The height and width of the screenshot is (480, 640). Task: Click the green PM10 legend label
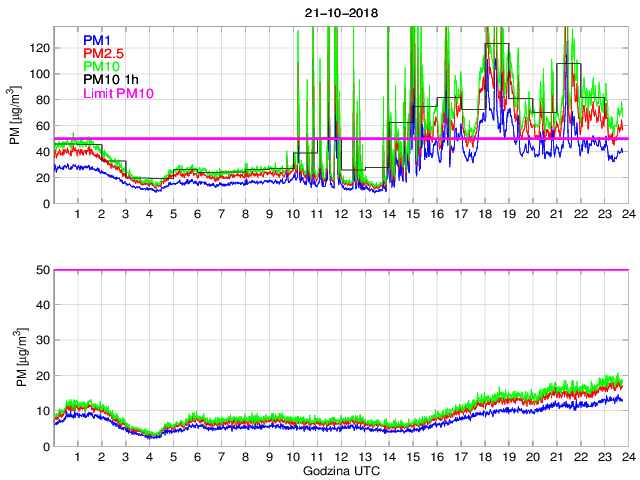tap(100, 67)
